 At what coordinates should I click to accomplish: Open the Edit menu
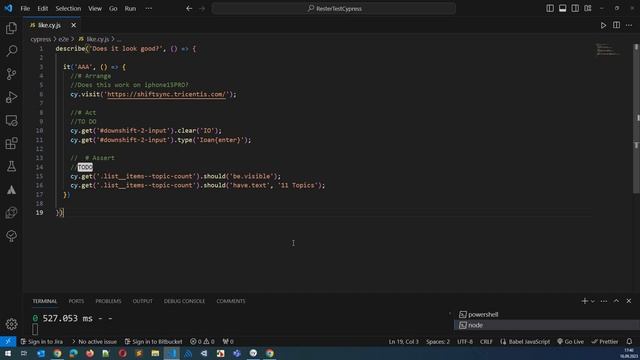click(42, 8)
